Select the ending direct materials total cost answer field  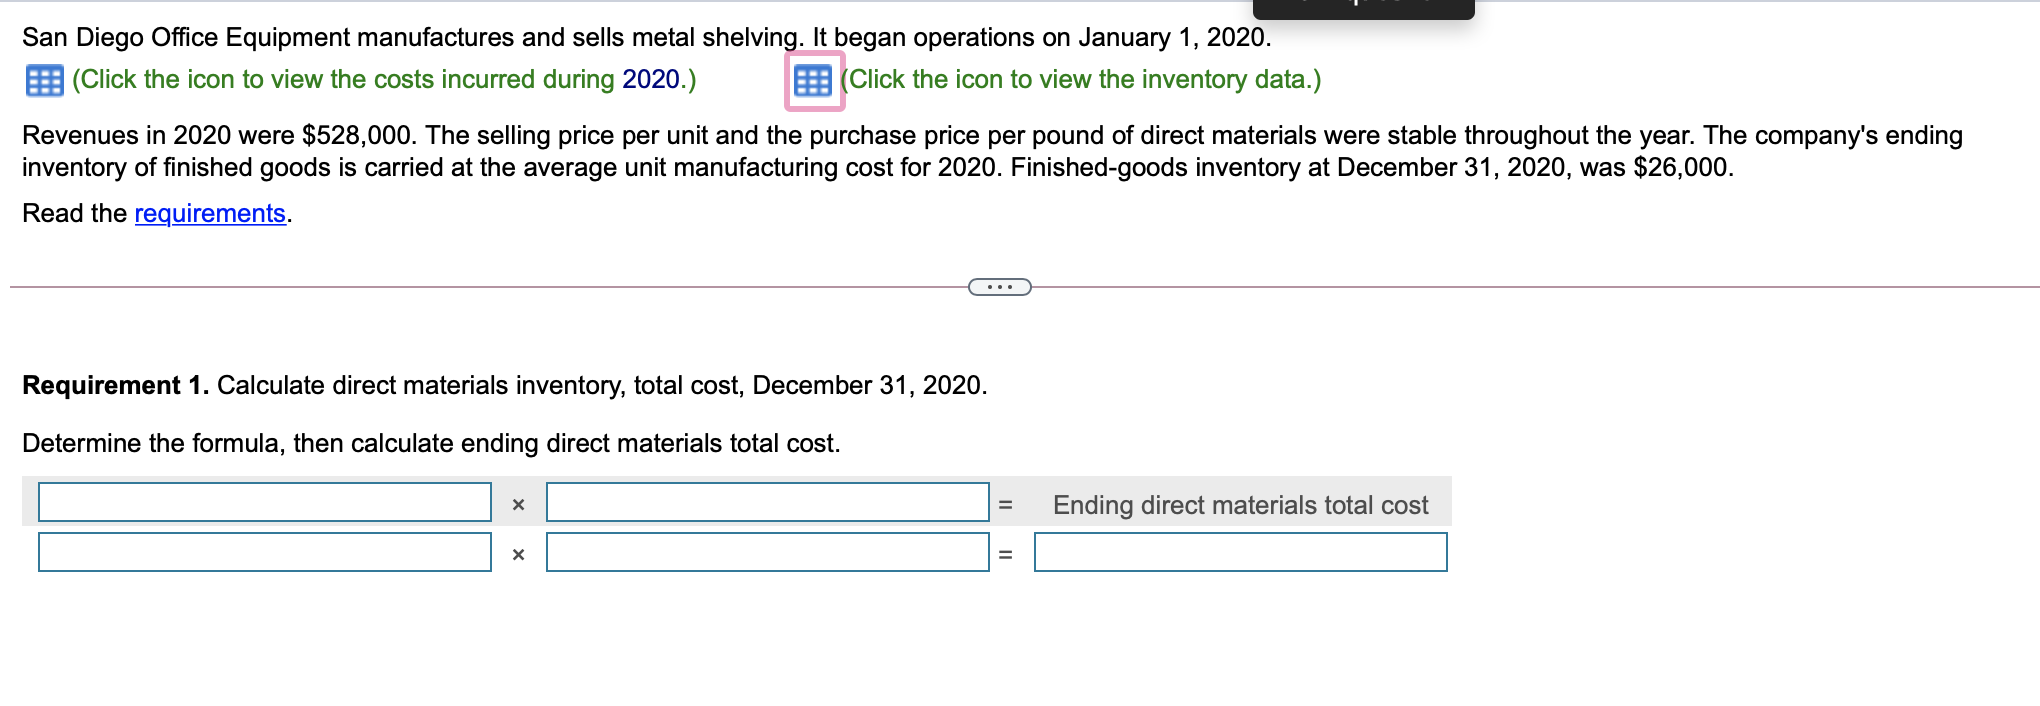(1240, 552)
